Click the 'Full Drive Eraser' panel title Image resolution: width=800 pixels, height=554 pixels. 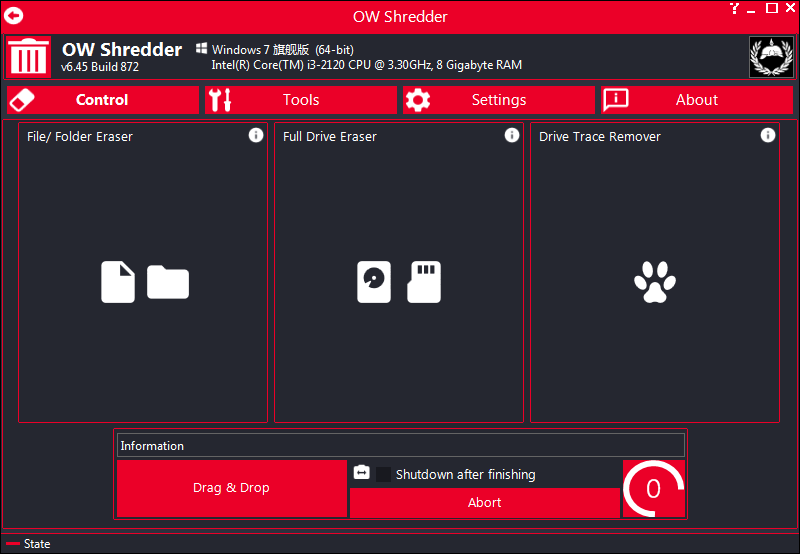[330, 137]
